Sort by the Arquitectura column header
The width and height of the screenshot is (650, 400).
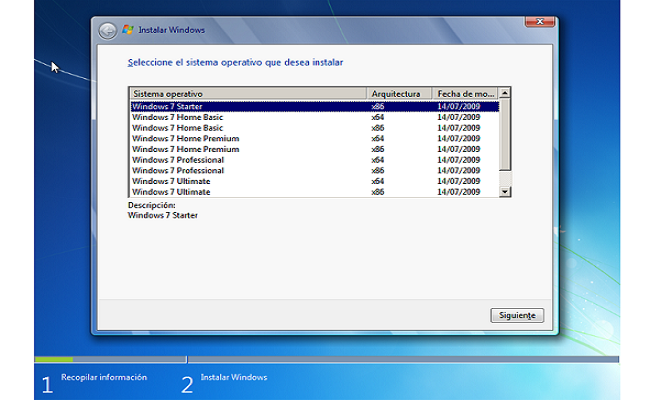(400, 93)
